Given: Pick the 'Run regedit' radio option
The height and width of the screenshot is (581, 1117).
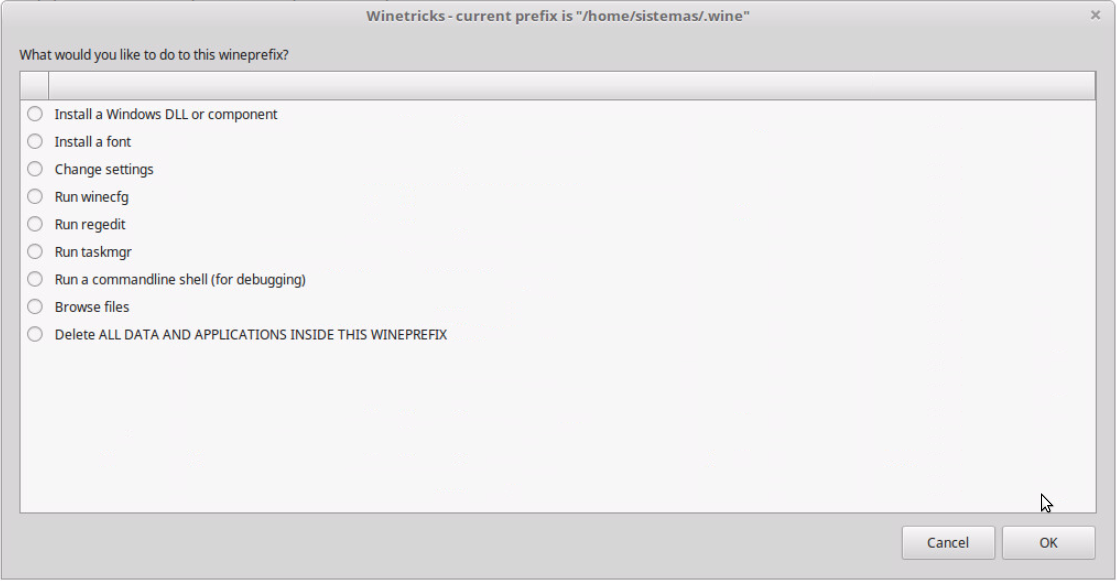Looking at the screenshot, I should pyautogui.click(x=35, y=224).
